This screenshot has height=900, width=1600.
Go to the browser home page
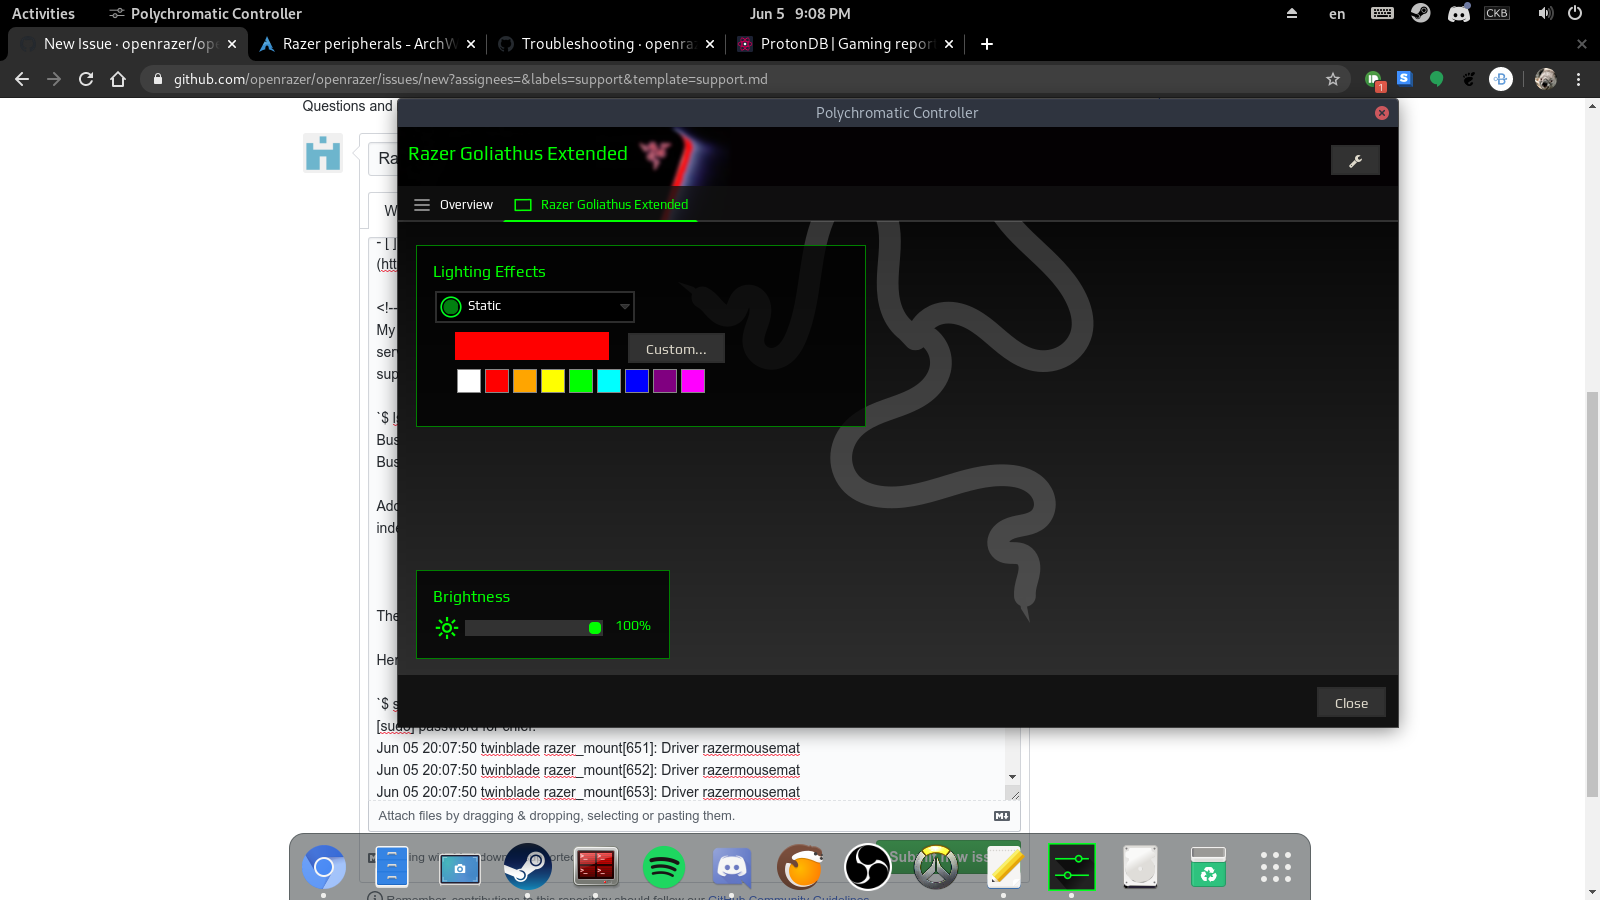pos(118,79)
